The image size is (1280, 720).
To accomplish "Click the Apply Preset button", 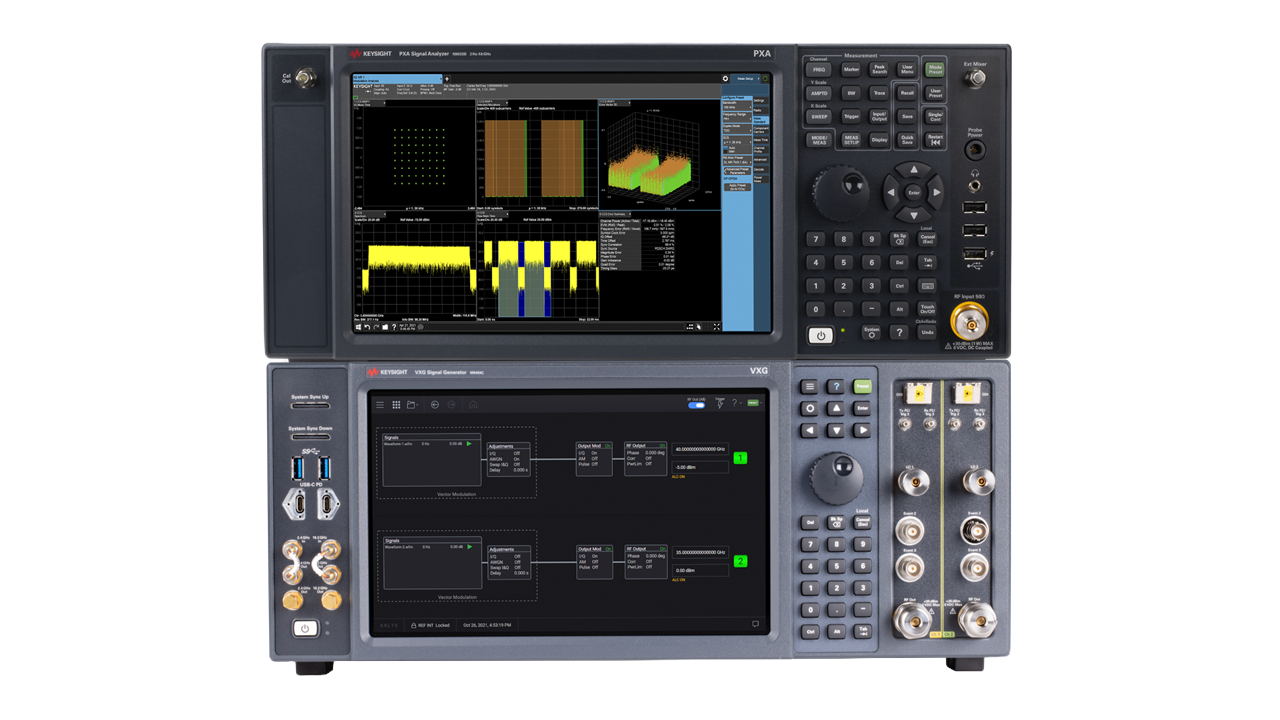I will click(x=737, y=187).
